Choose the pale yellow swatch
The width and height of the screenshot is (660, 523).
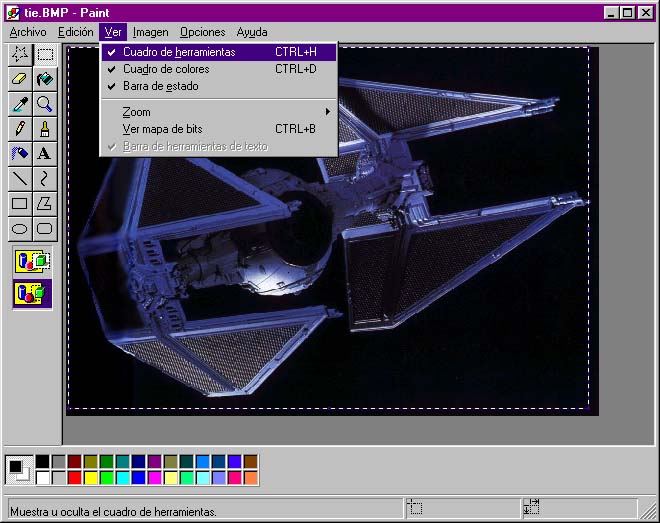coord(170,478)
